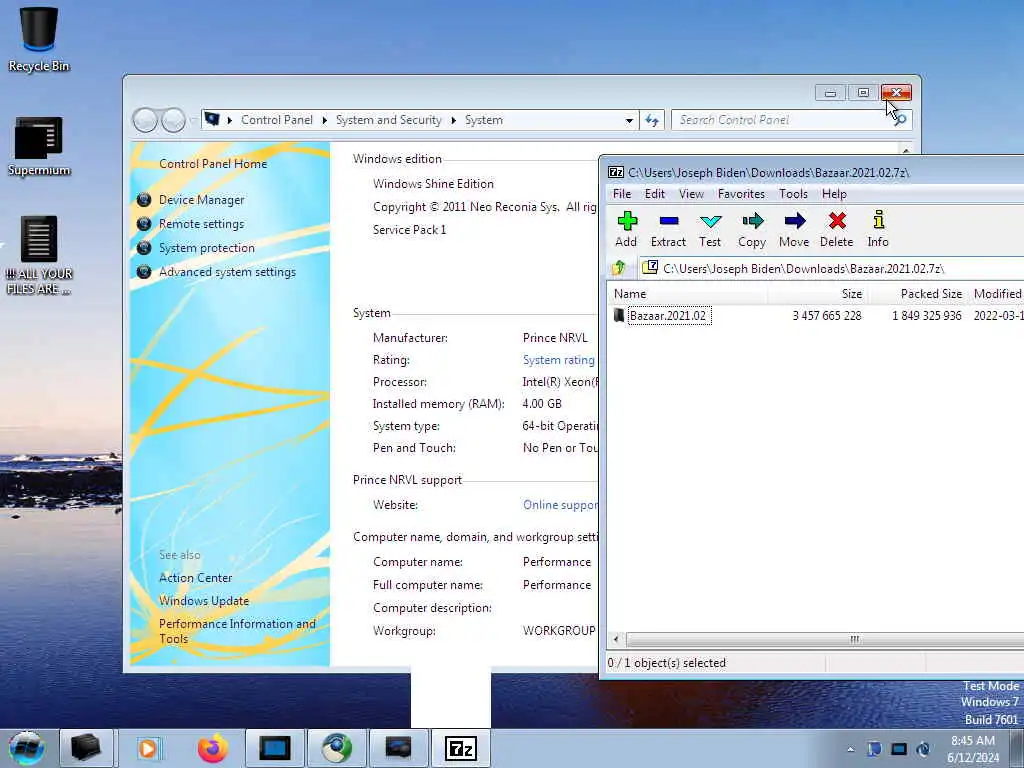Show hidden tray icons arrow
1024x768 pixels.
tap(850, 750)
